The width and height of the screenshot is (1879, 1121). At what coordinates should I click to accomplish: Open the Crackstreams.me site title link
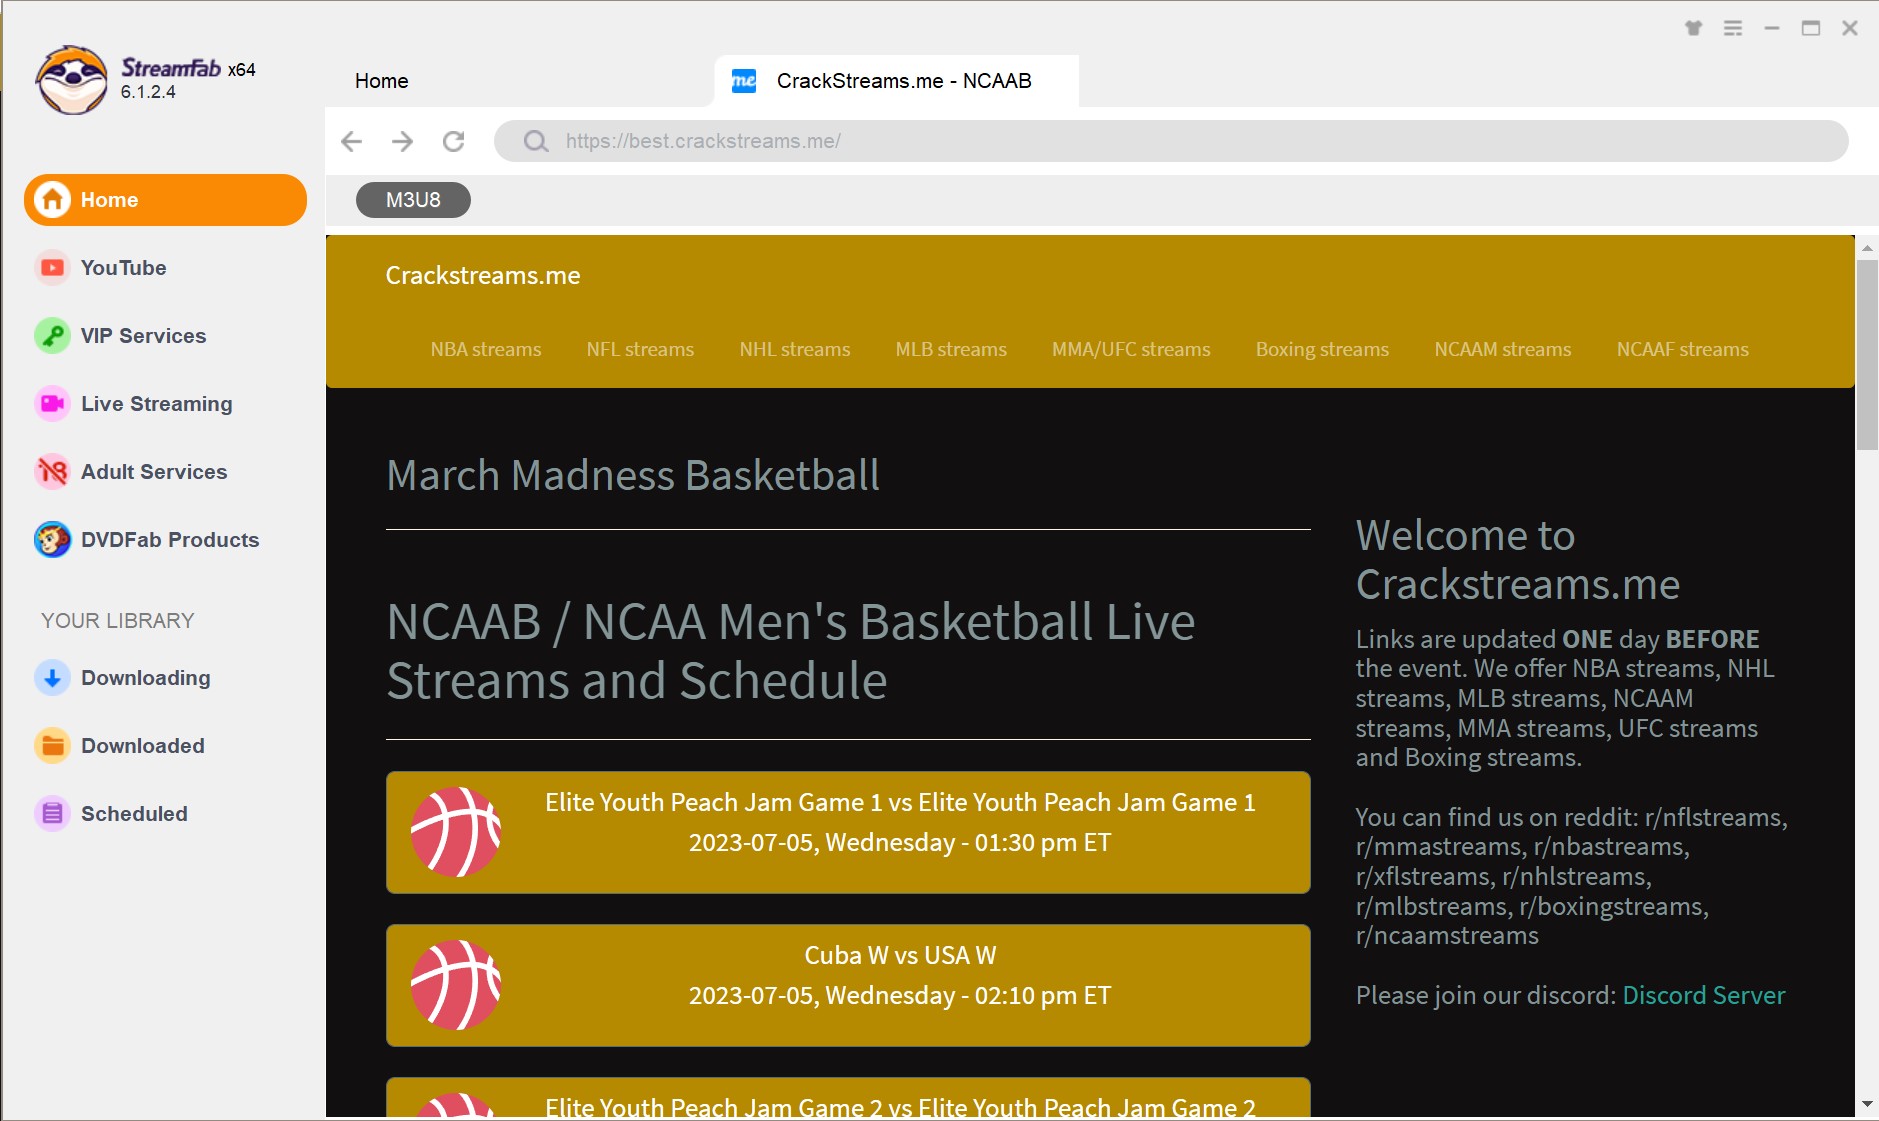[483, 276]
